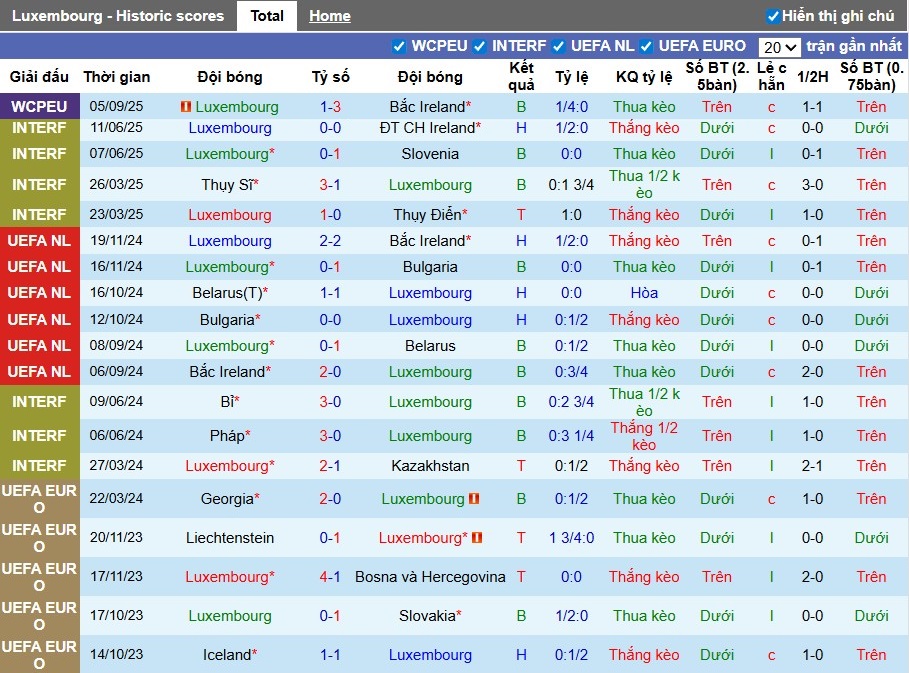Click the 3-0 score of the Pháp match
The width and height of the screenshot is (909, 673).
330,436
